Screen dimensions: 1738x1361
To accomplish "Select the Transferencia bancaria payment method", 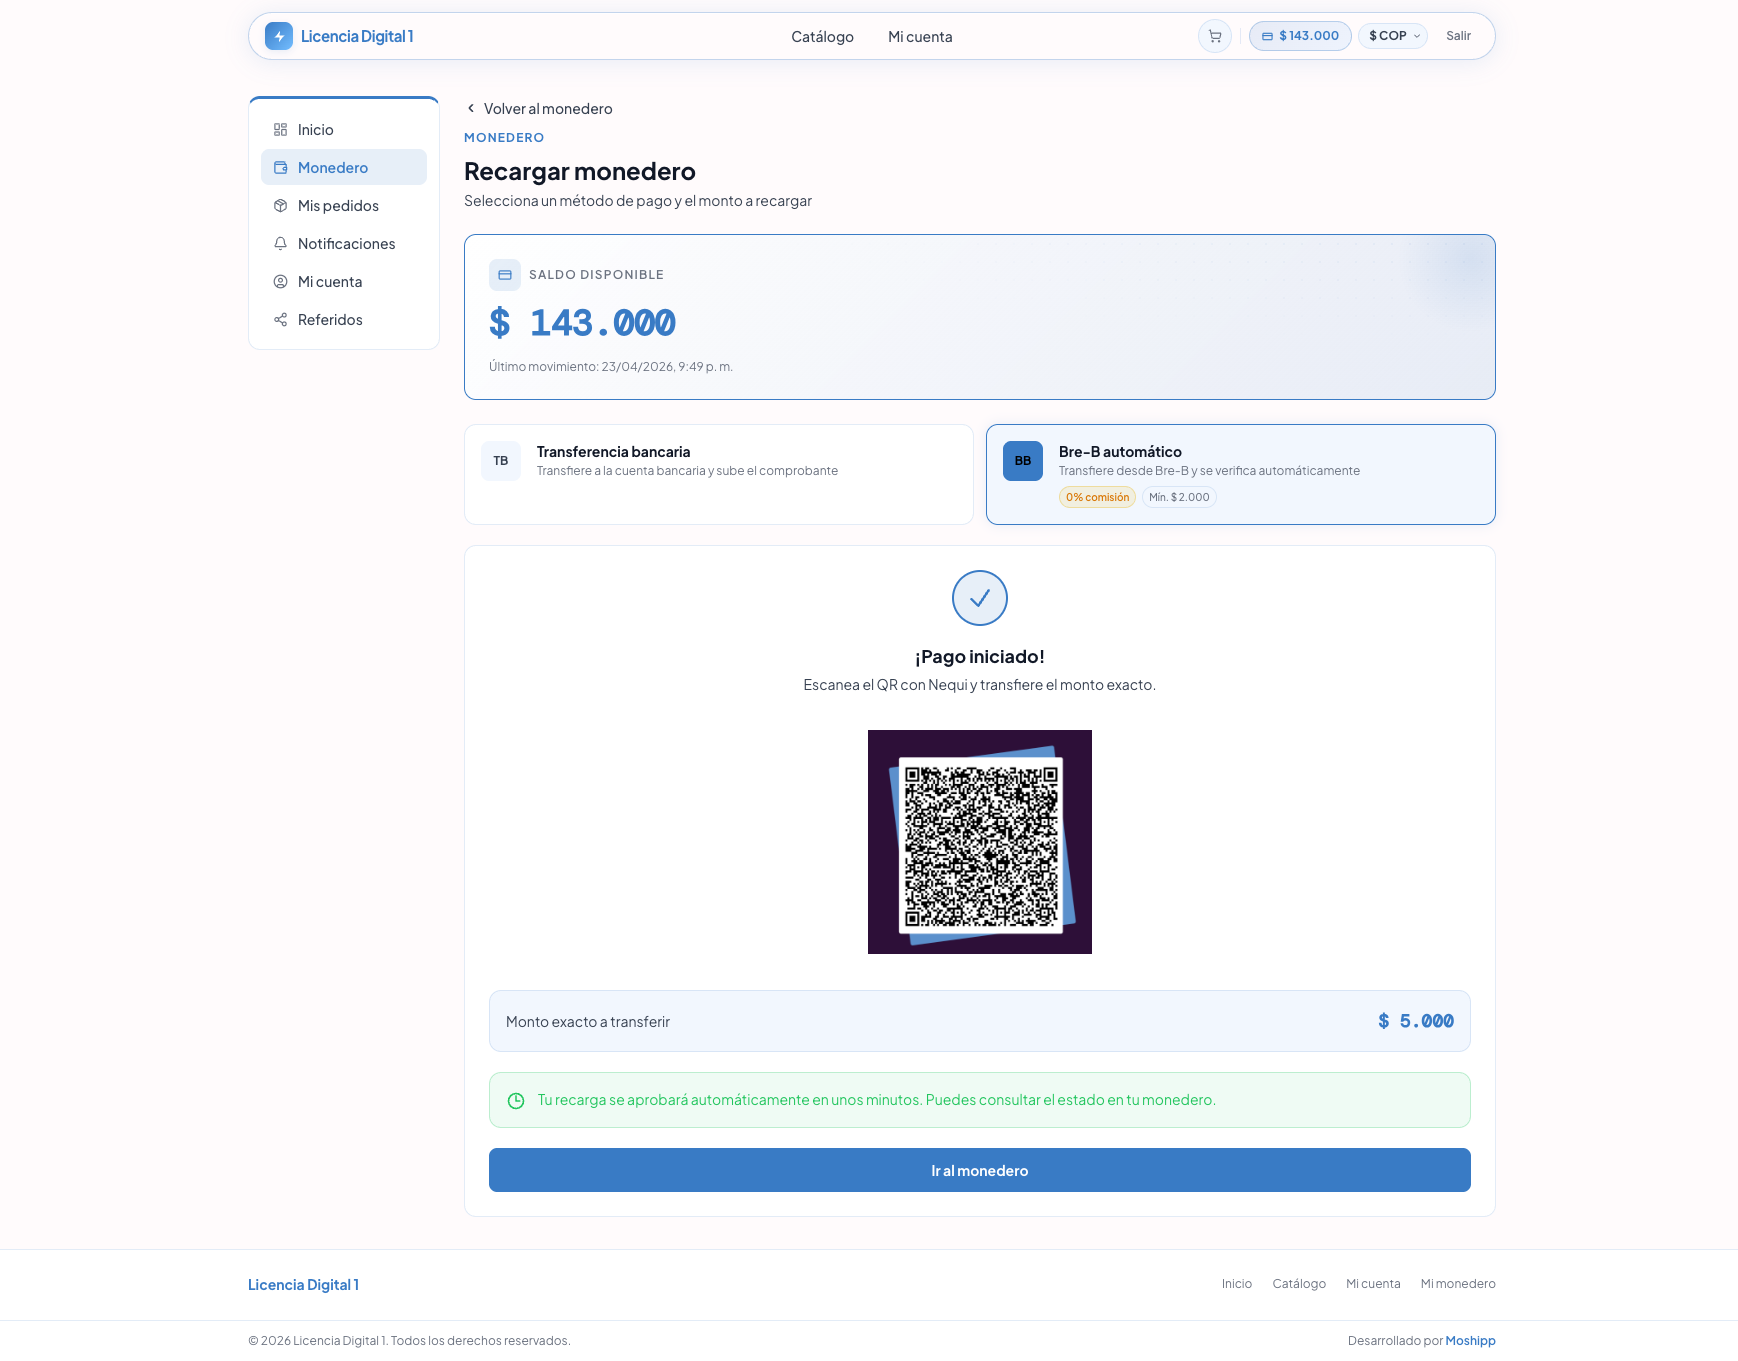I will (x=718, y=474).
